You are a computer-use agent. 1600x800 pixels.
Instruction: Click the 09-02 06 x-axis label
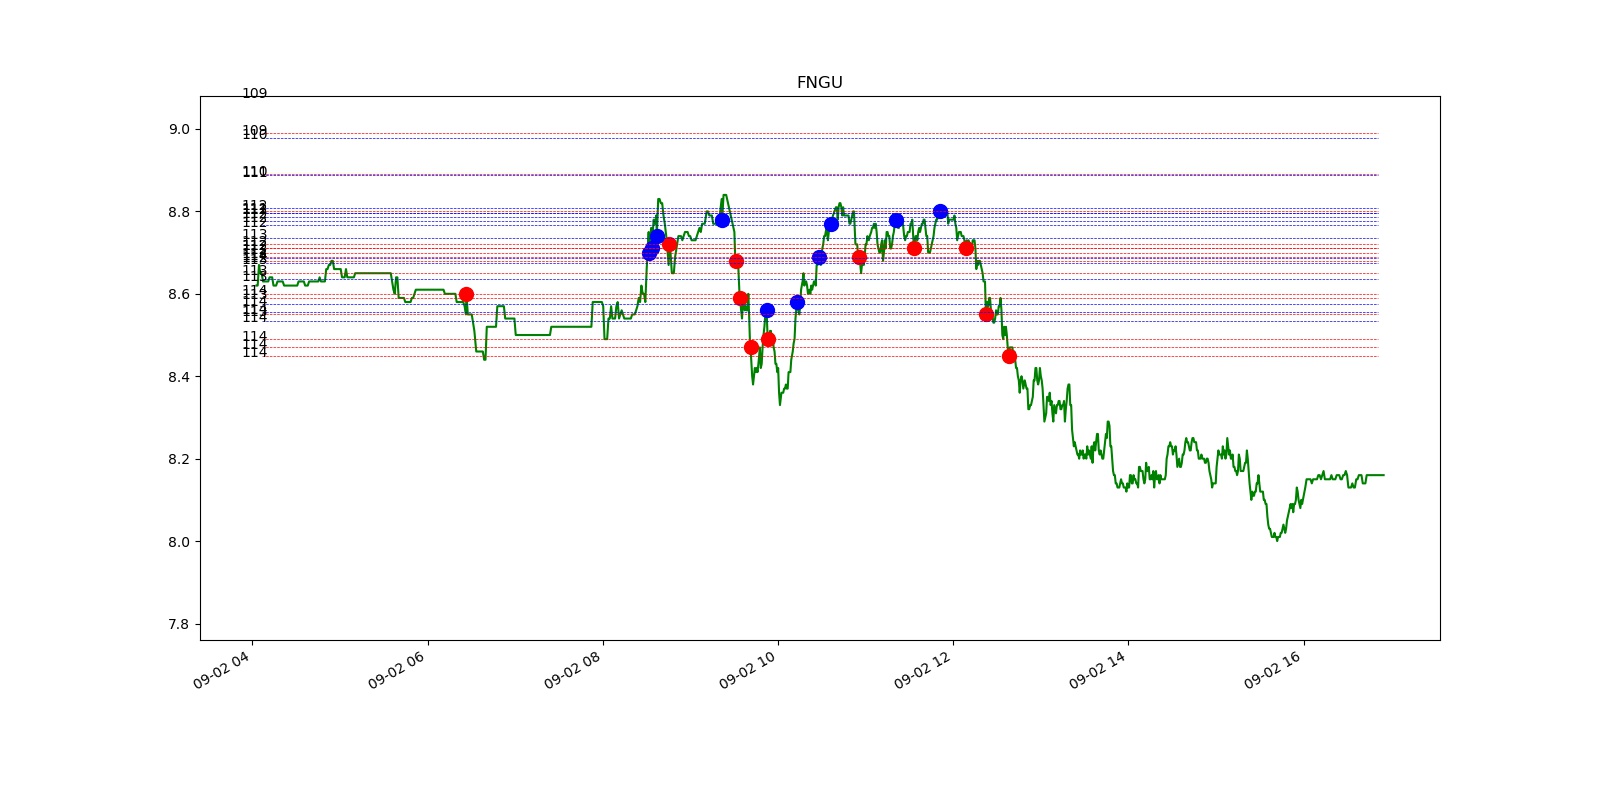396,670
